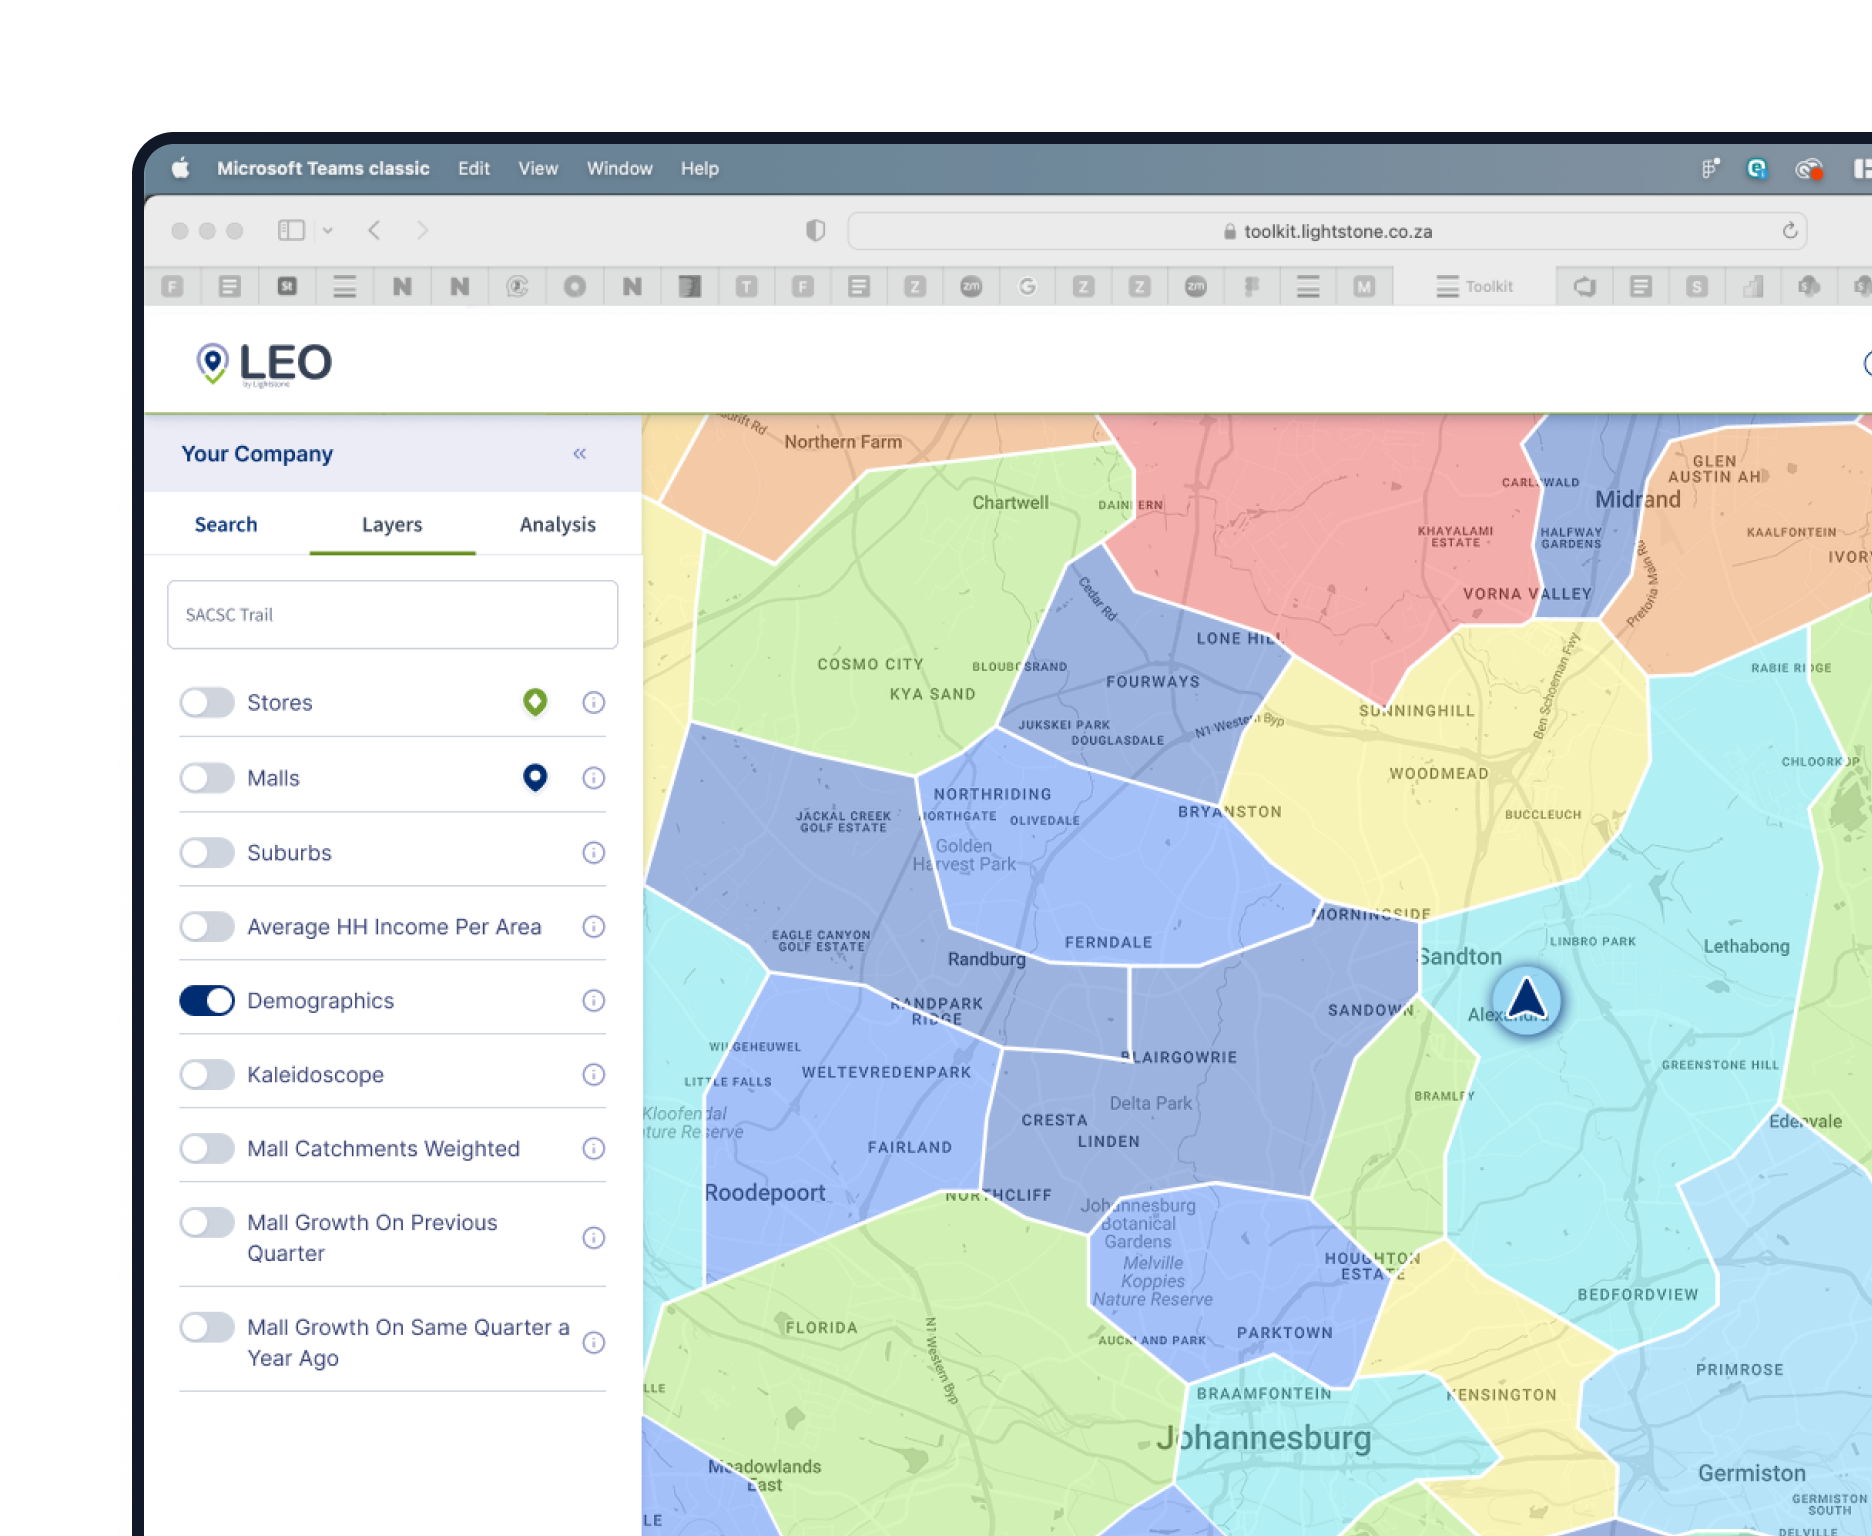
Task: Reload the page with the refresh icon
Action: tap(1790, 231)
